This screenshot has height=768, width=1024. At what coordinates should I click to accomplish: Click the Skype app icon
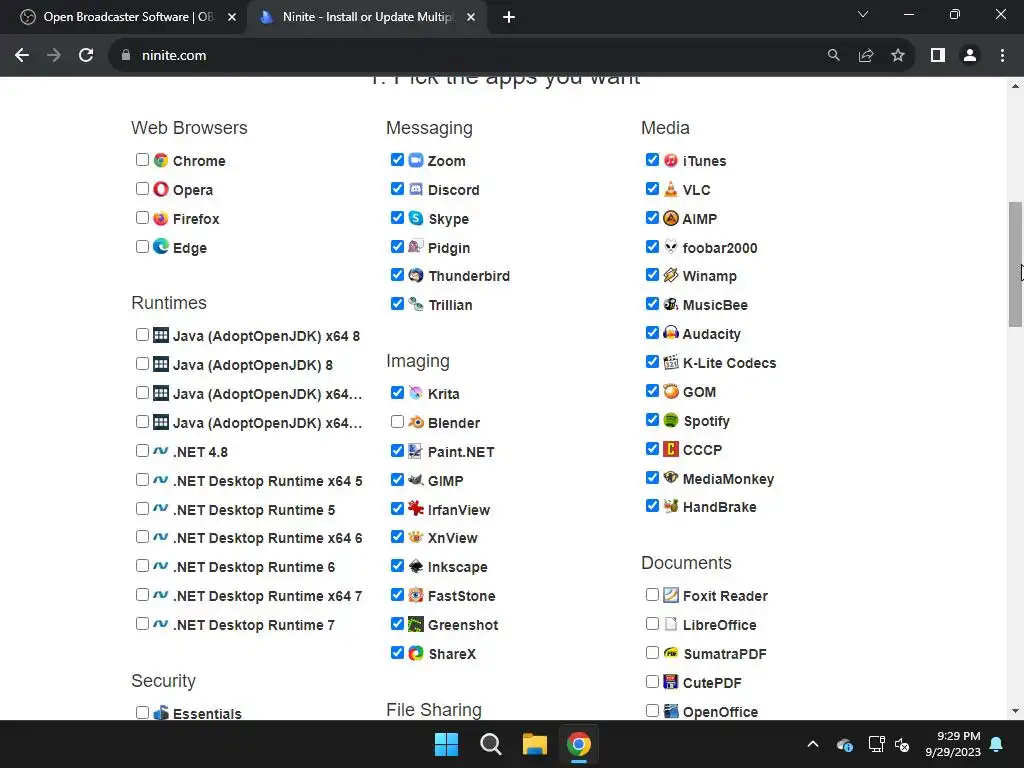416,218
